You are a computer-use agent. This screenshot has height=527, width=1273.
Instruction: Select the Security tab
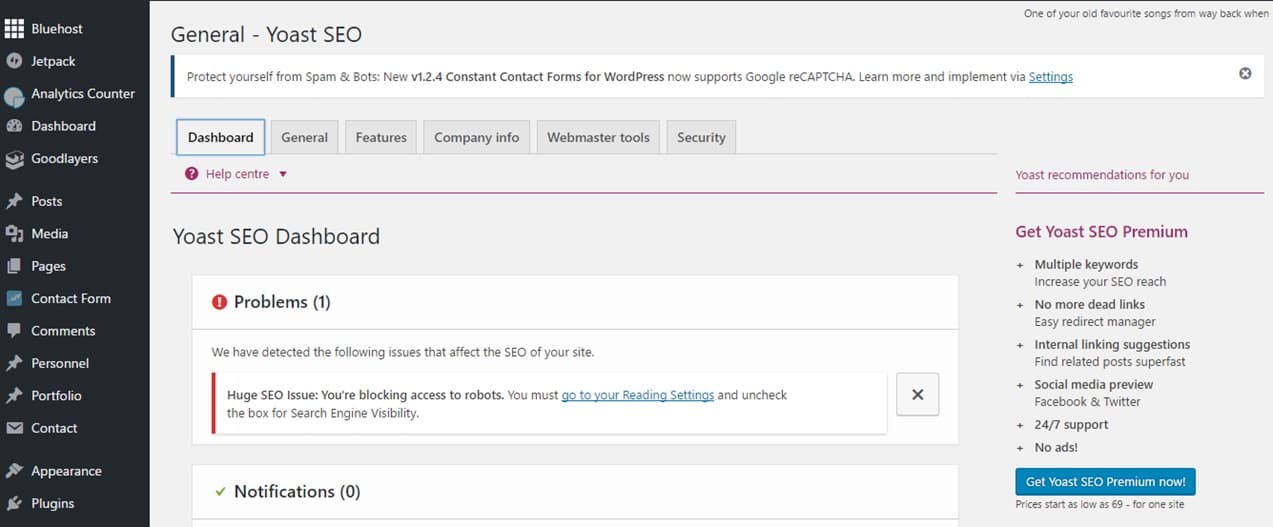click(x=701, y=137)
